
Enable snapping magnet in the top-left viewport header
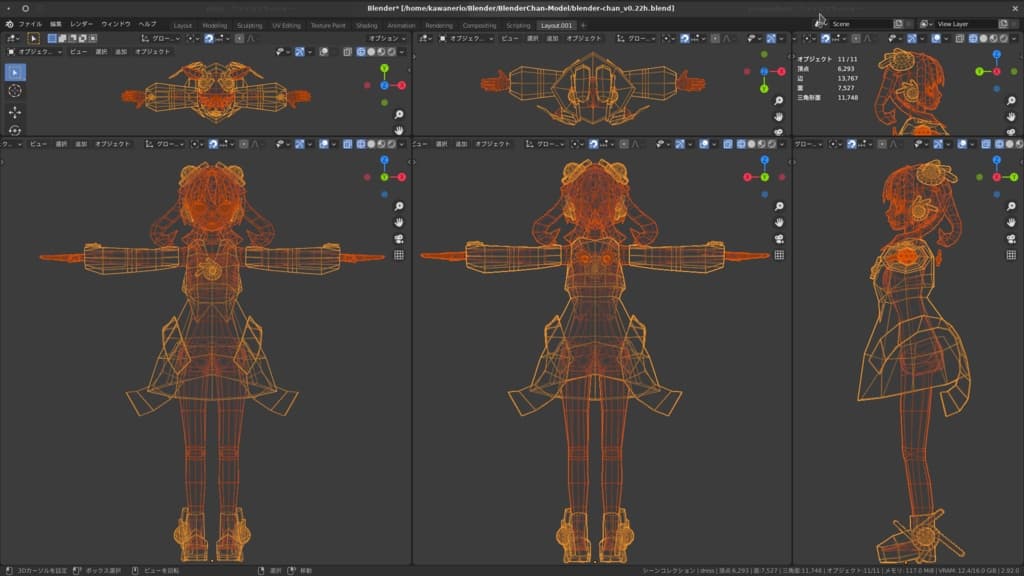(210, 38)
